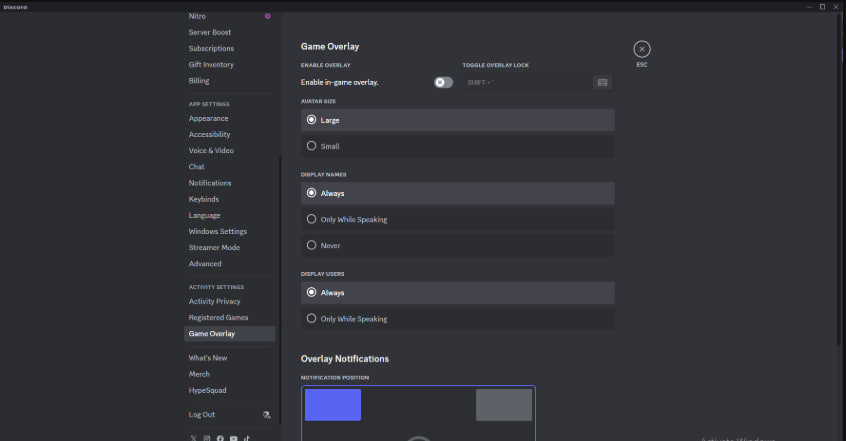Screen dimensions: 846x441
Task: Set Display Users to Only While Speaking
Action: pyautogui.click(x=457, y=318)
